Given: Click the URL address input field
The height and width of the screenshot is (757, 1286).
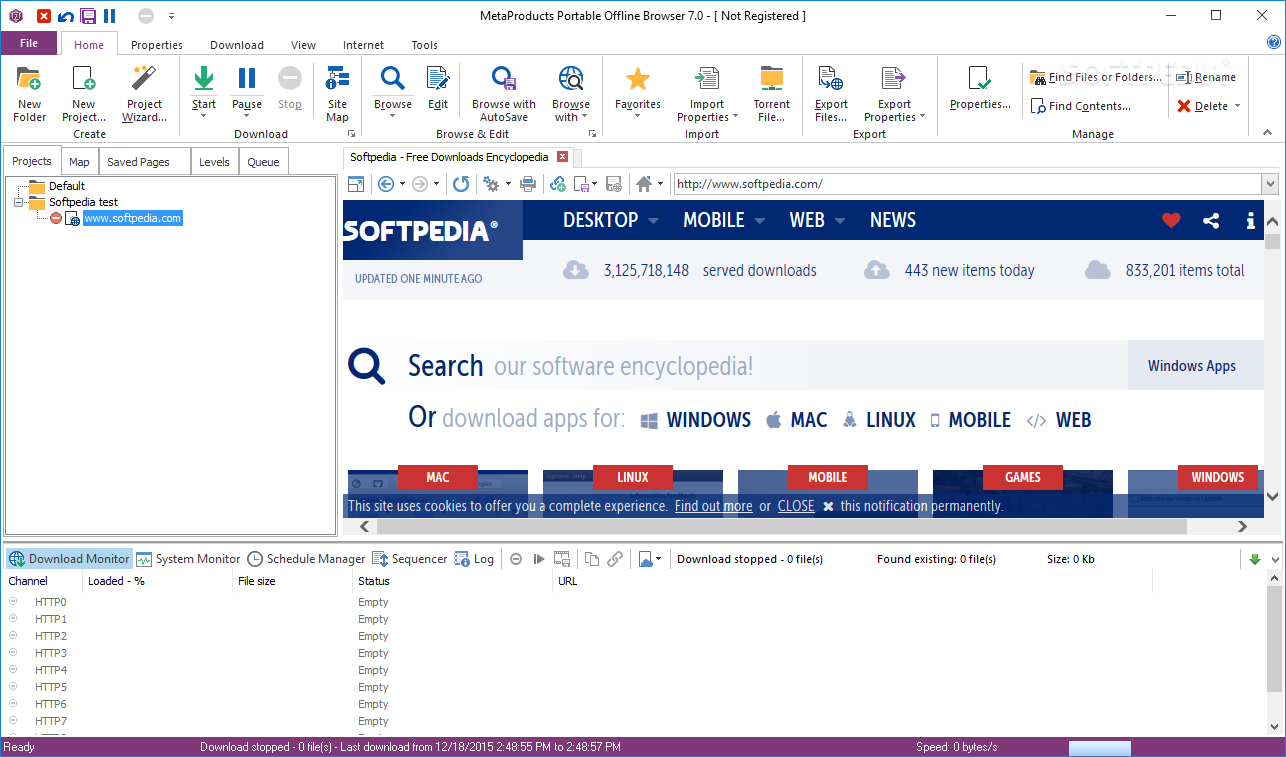Looking at the screenshot, I should pos(966,184).
